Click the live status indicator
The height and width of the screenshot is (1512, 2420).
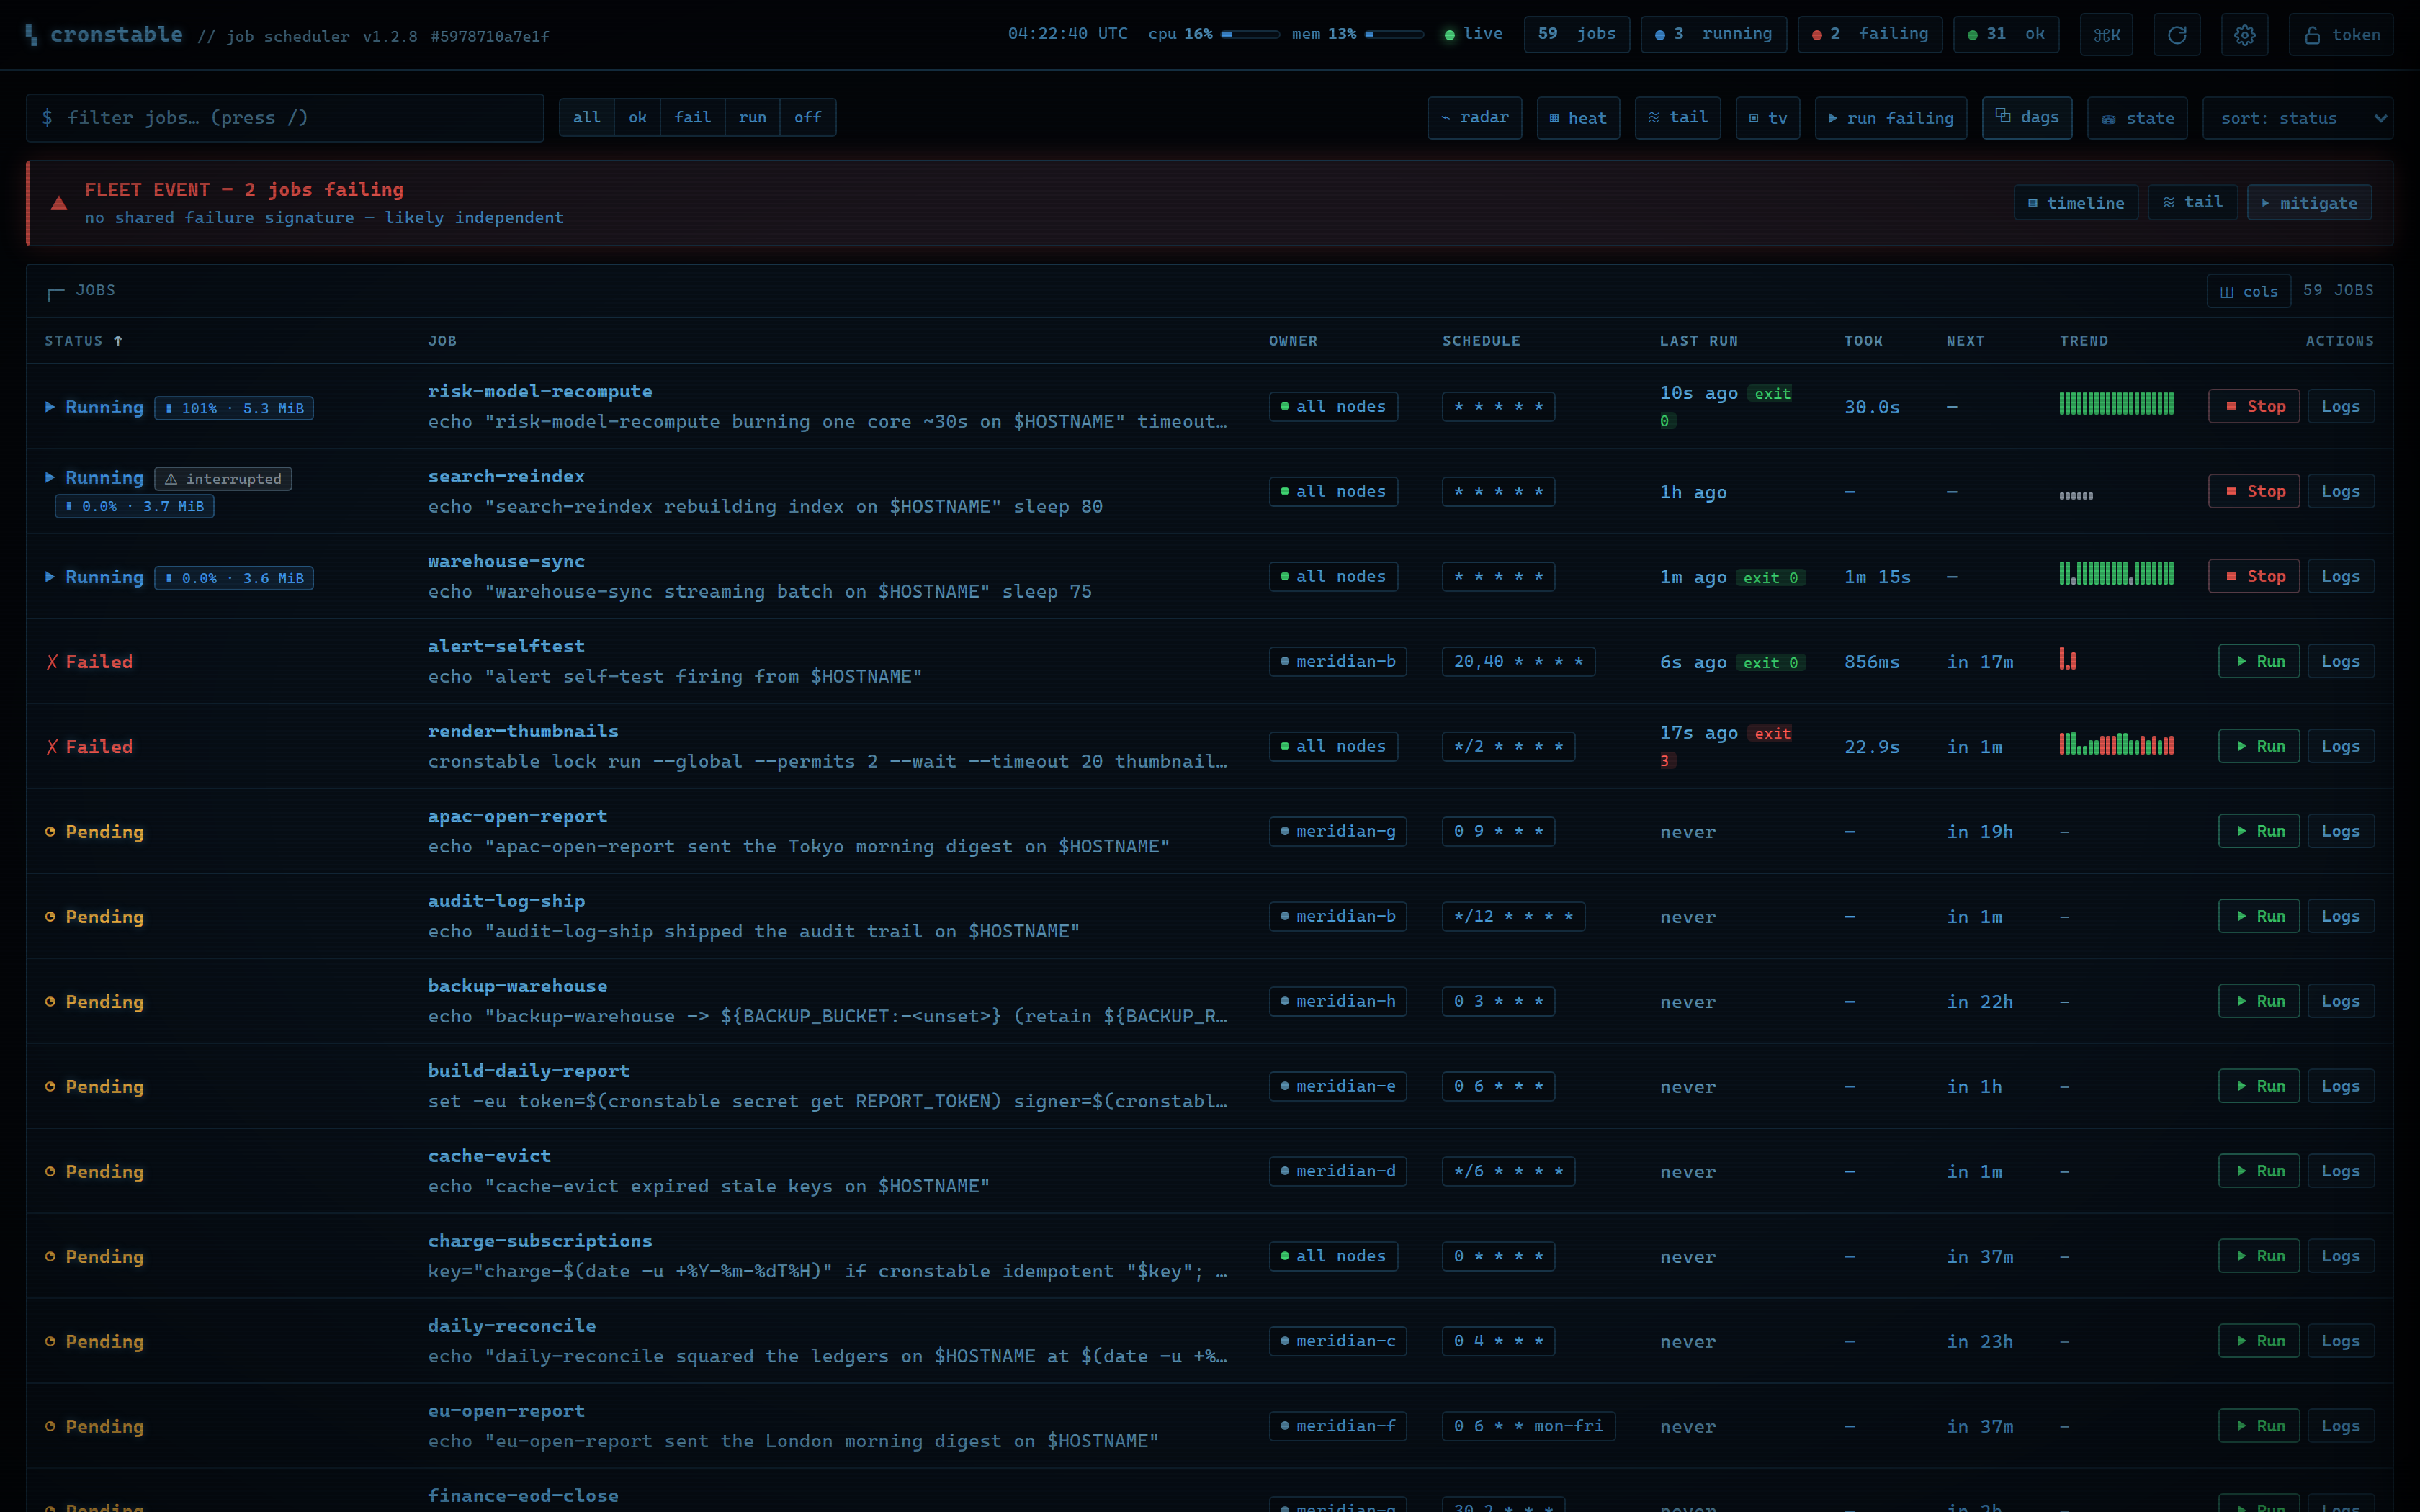point(1473,34)
